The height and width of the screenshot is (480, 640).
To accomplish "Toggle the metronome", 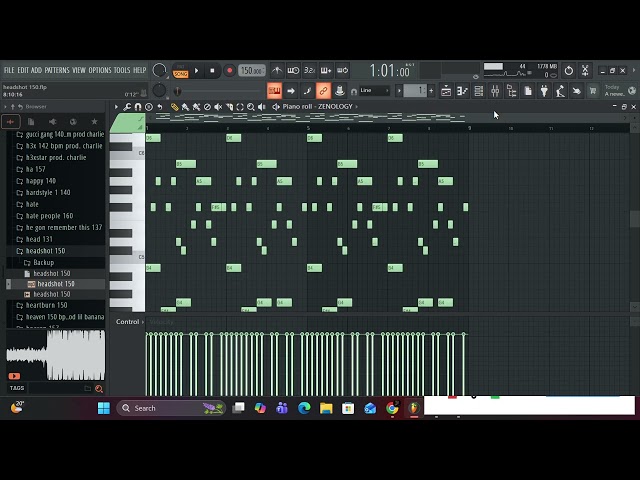I will click(277, 71).
